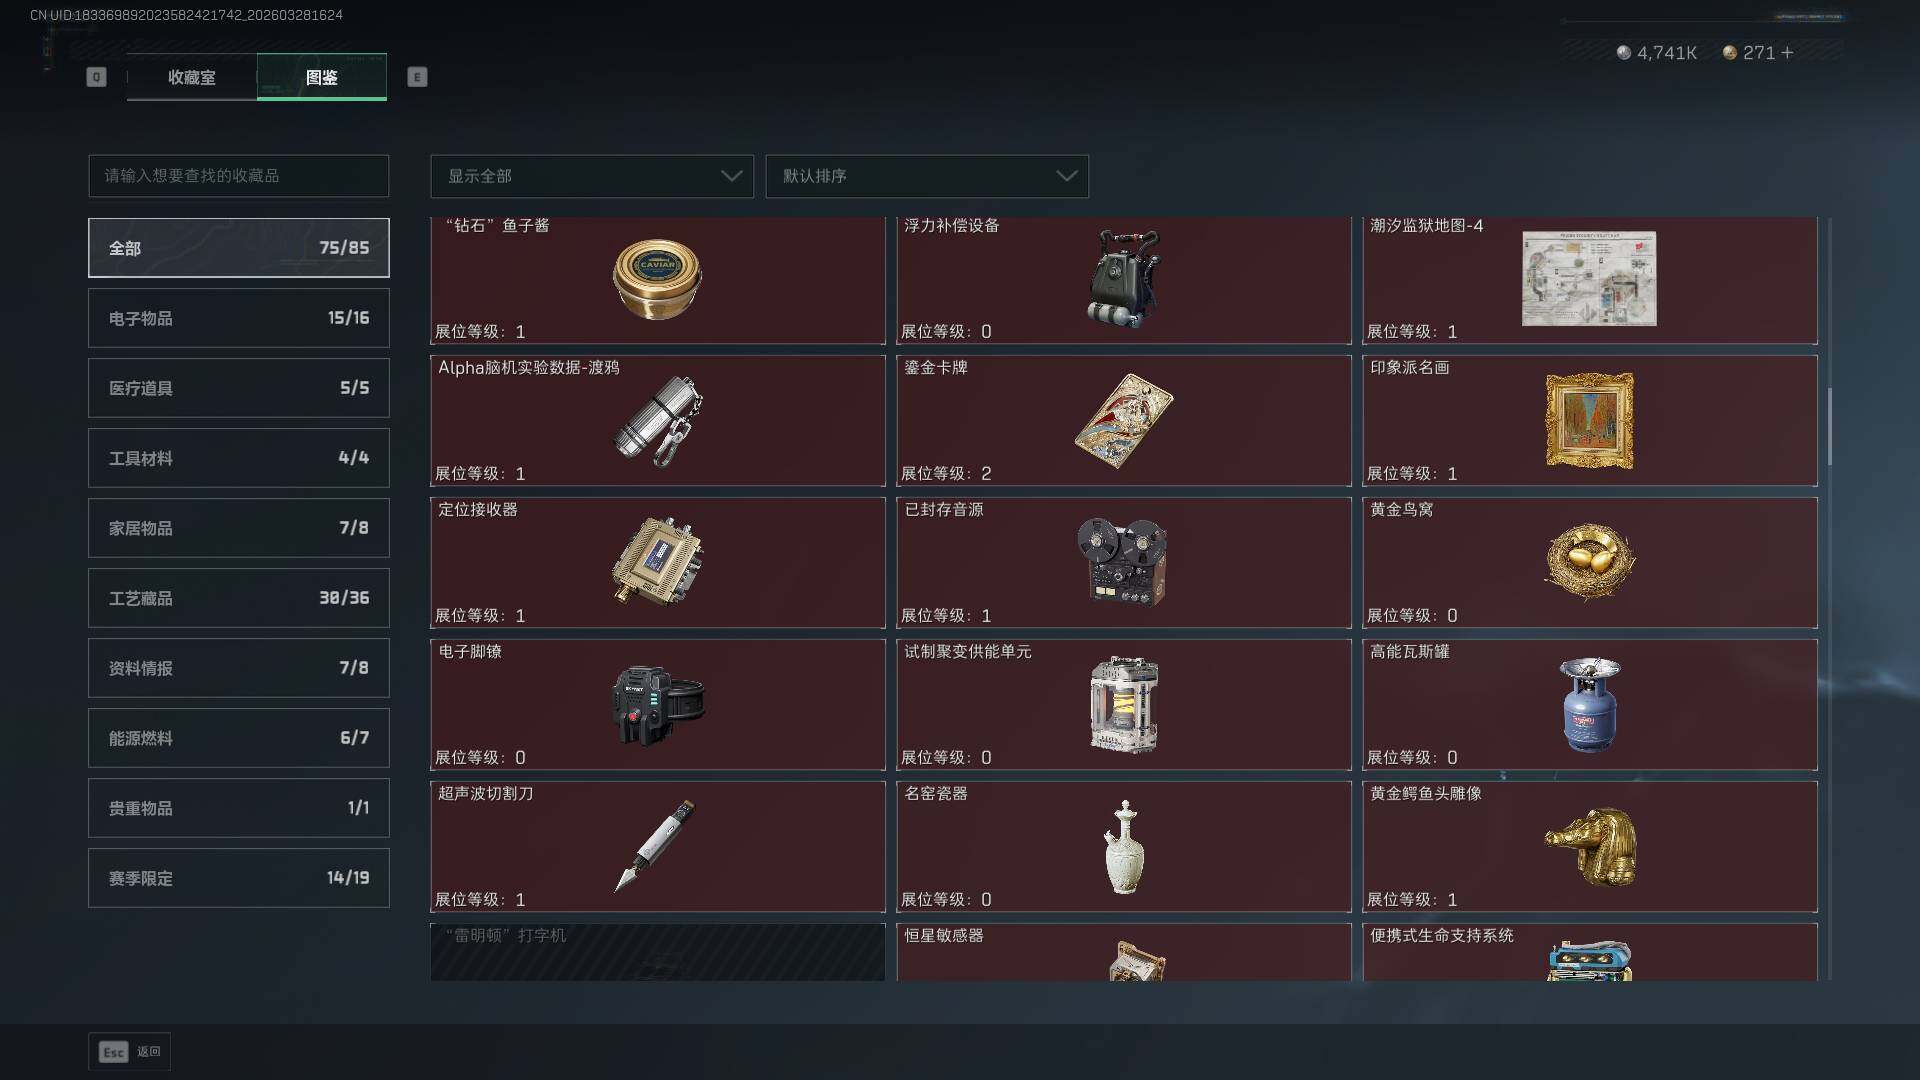Filter by 电子物品 category 15/16
Viewport: 1920px width, 1080px height.
(239, 318)
